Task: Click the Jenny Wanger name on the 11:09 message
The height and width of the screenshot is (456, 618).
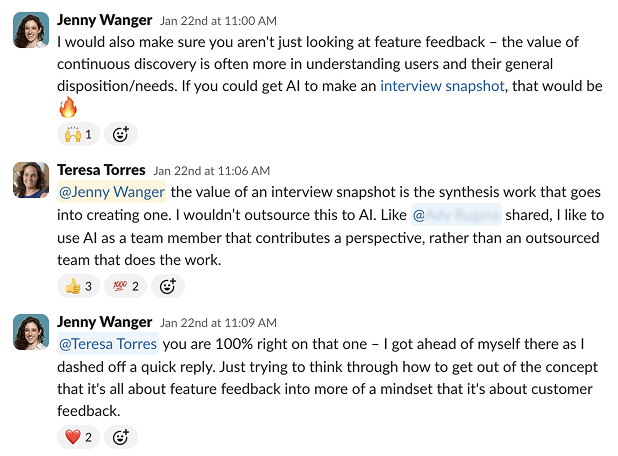Action: pyautogui.click(x=105, y=322)
